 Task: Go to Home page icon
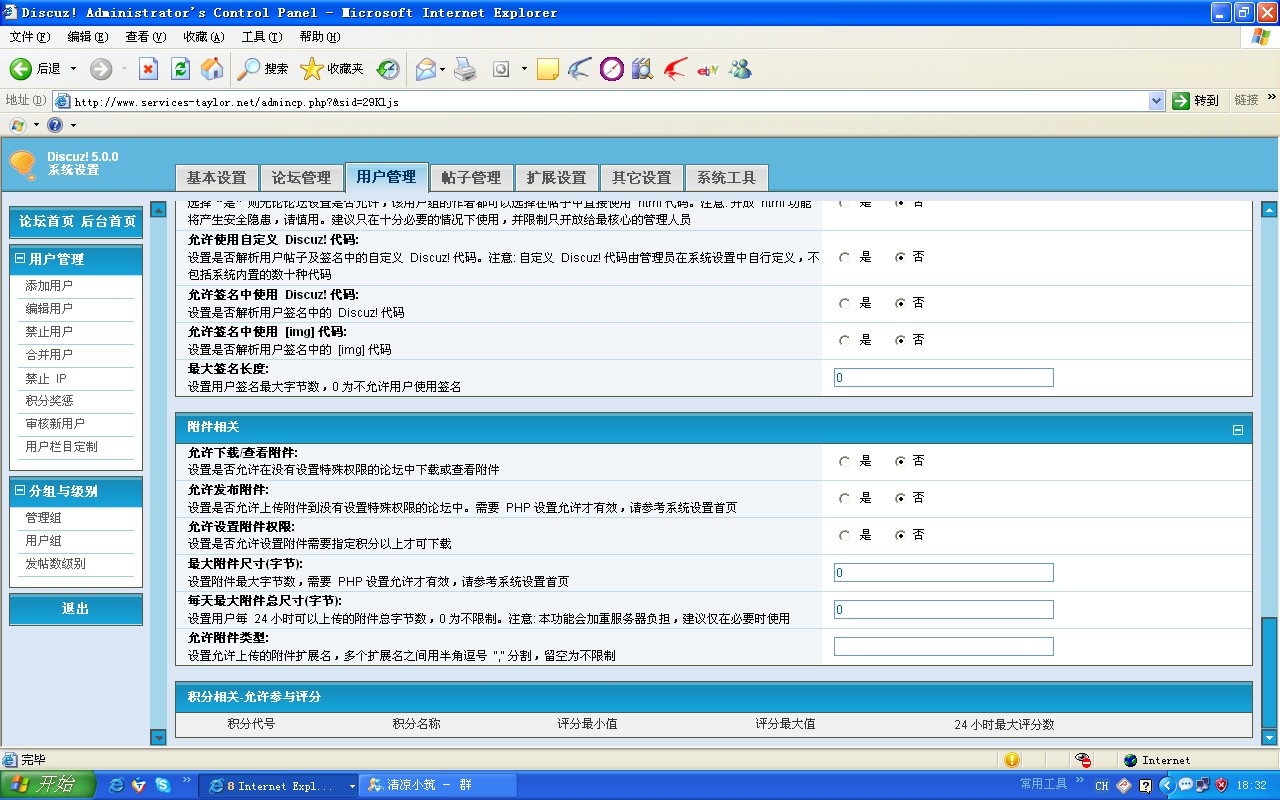point(212,69)
